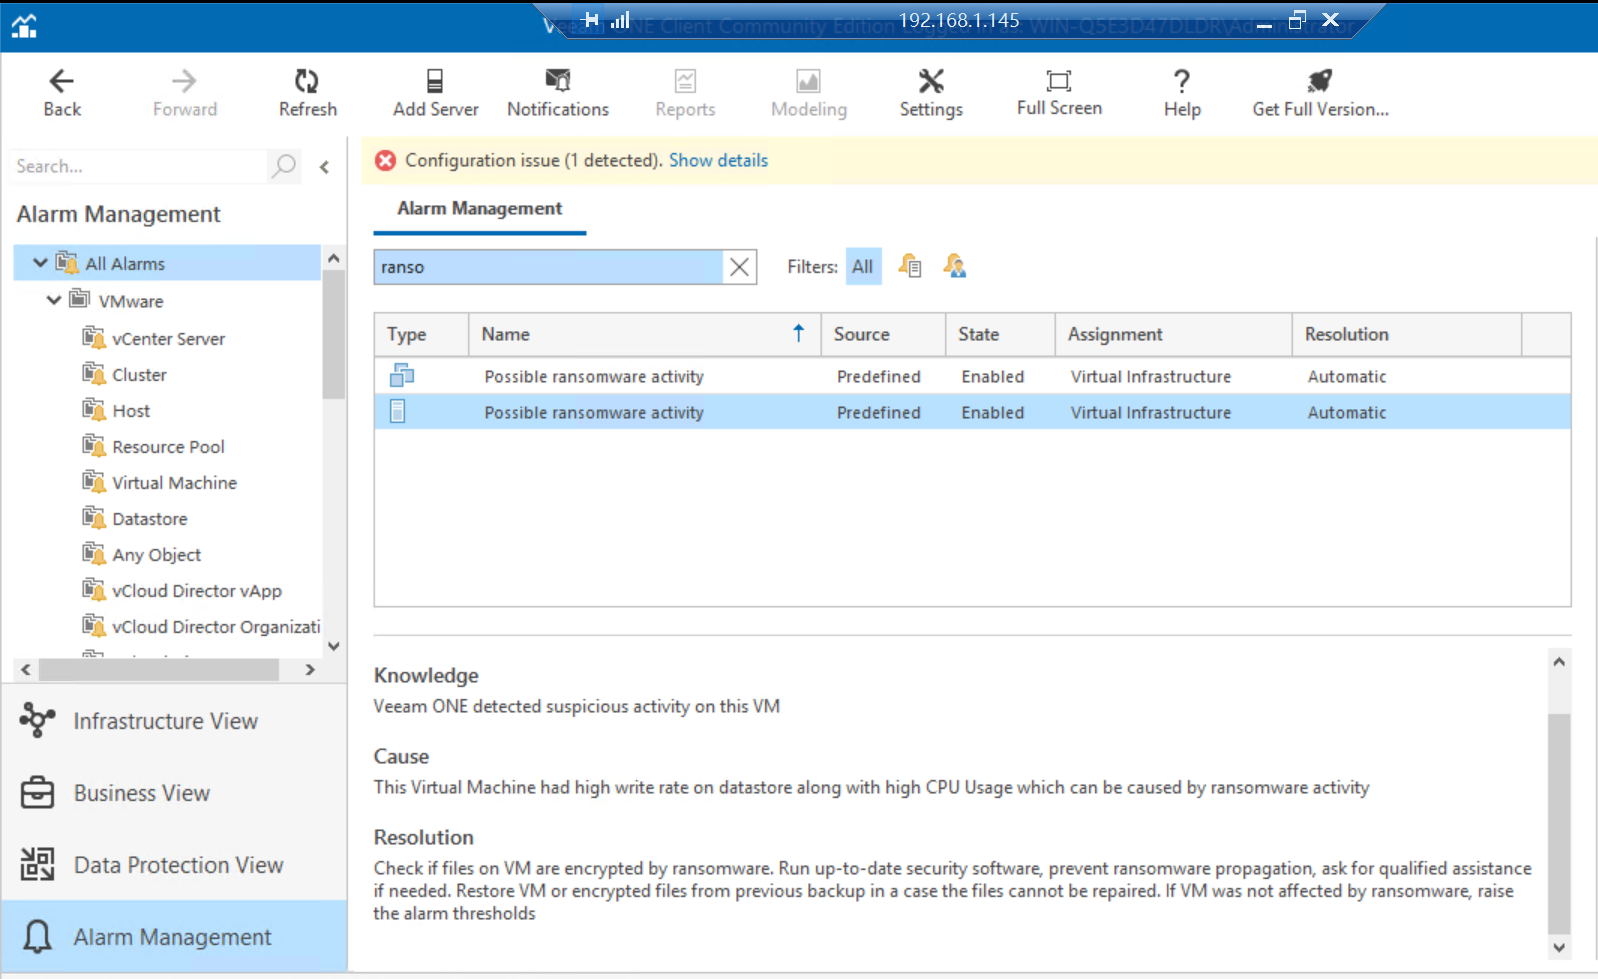This screenshot has width=1598, height=979.
Task: Click the remote session signal strength icon
Action: point(620,20)
